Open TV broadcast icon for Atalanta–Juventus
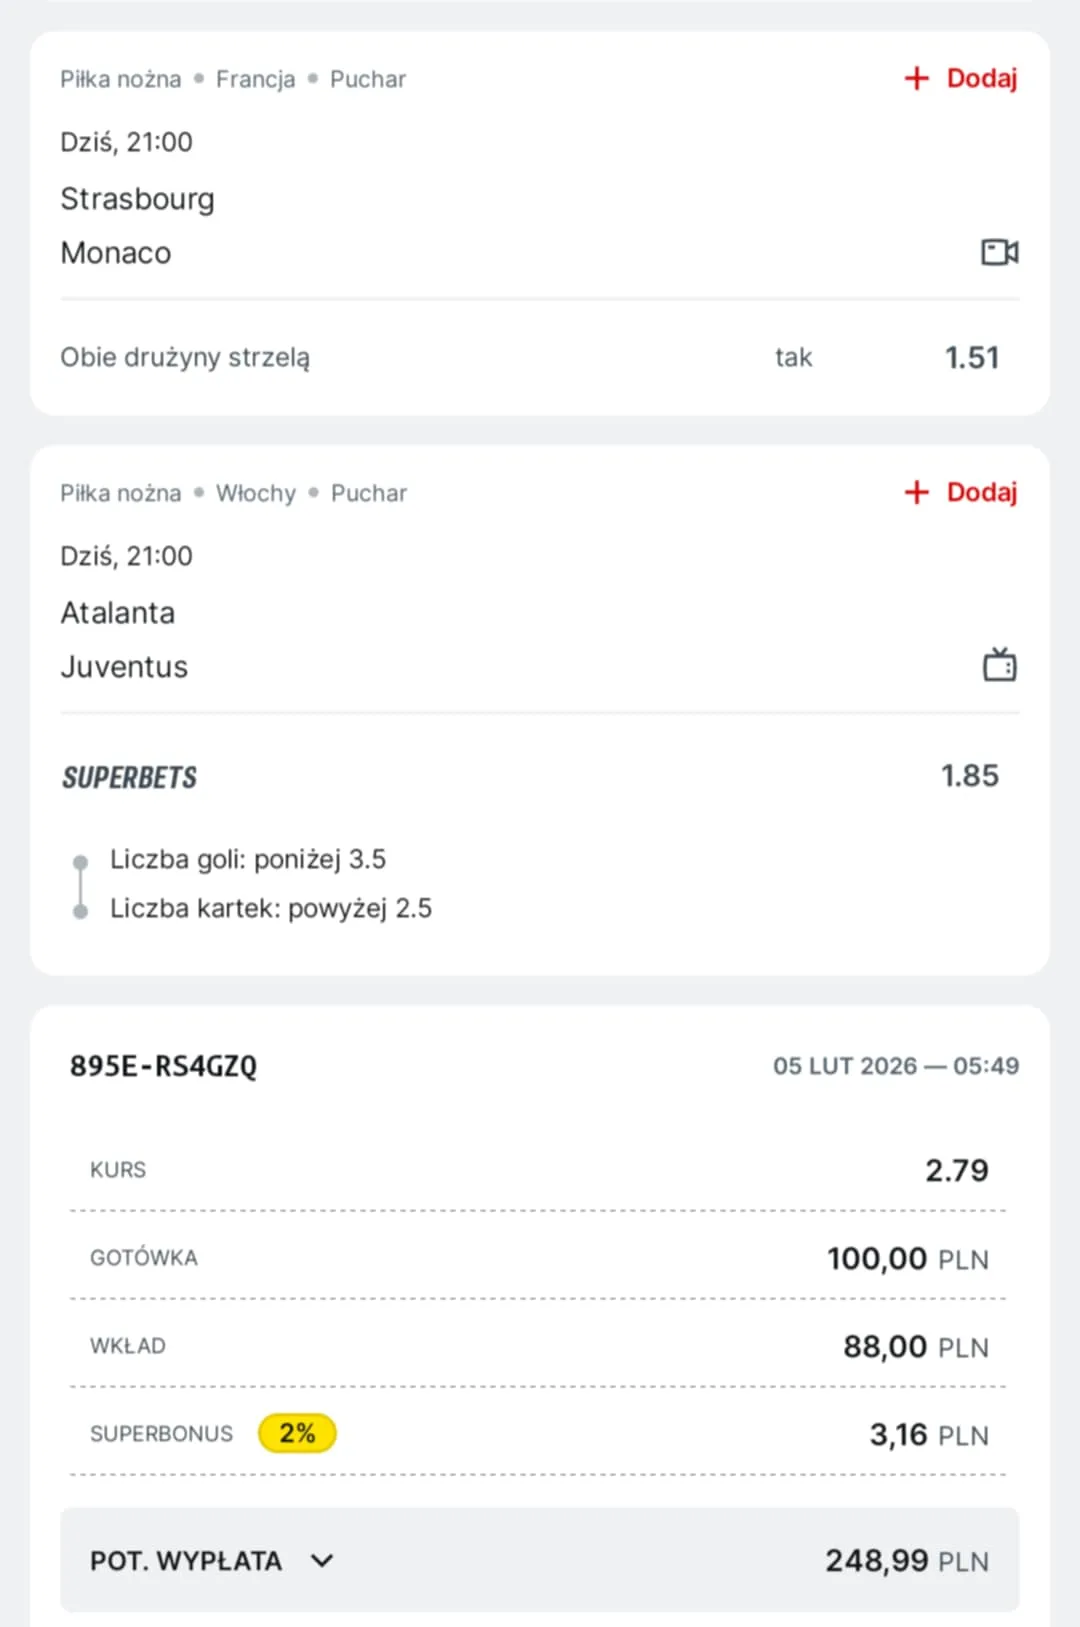Image resolution: width=1080 pixels, height=1627 pixels. (999, 665)
